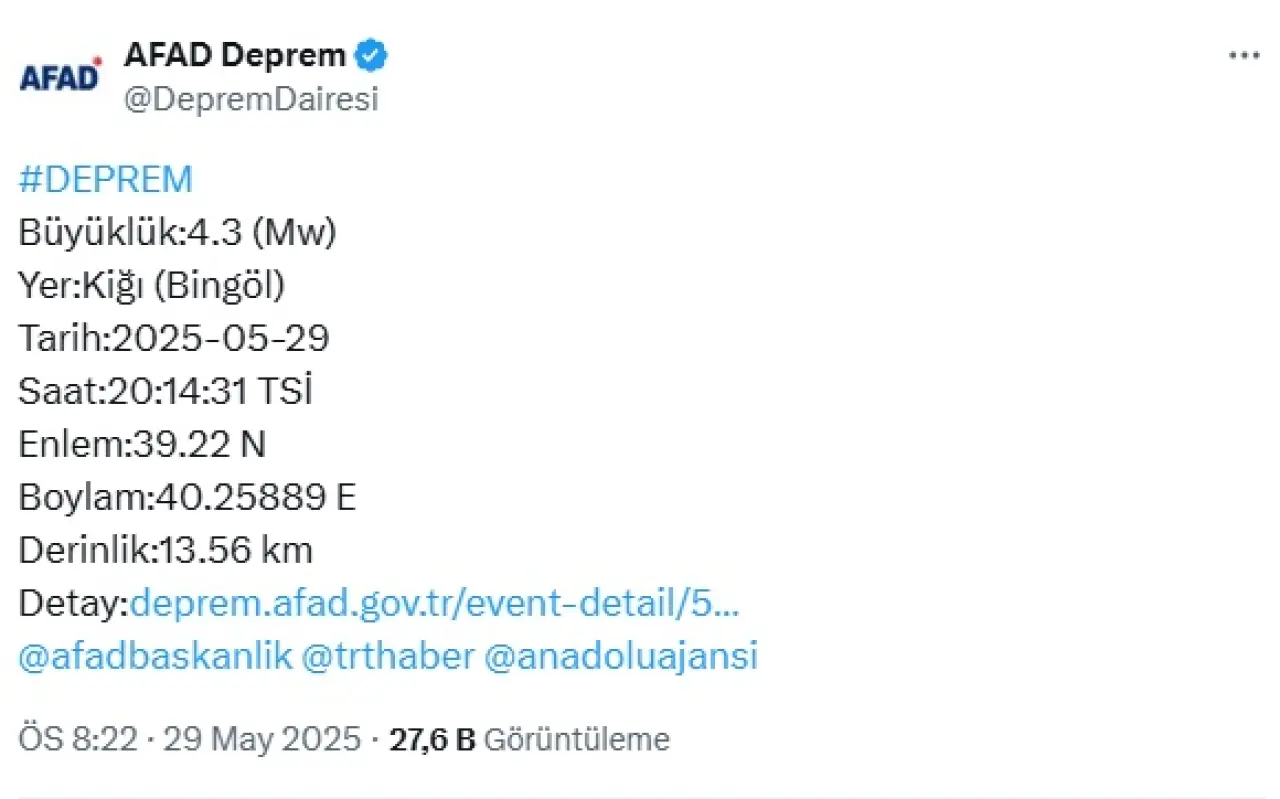Open the deprem.afad.gov.tr event detail link
Image resolution: width=1280 pixels, height=799 pixels.
tap(435, 603)
